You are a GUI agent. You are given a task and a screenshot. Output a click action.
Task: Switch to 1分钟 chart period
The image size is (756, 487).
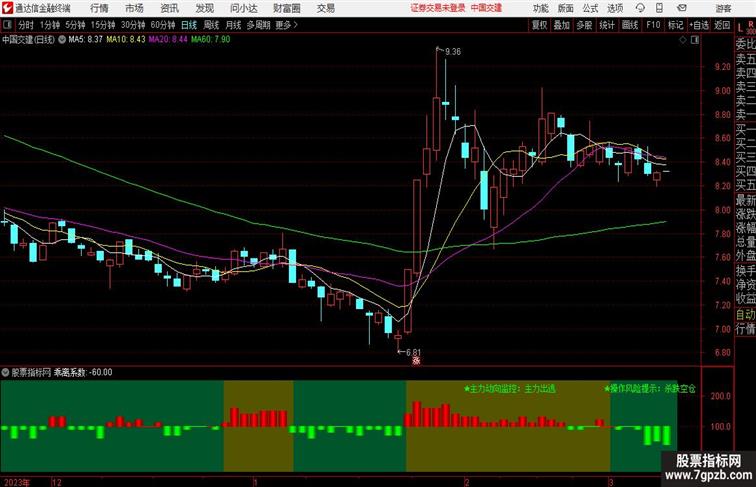pyautogui.click(x=50, y=25)
